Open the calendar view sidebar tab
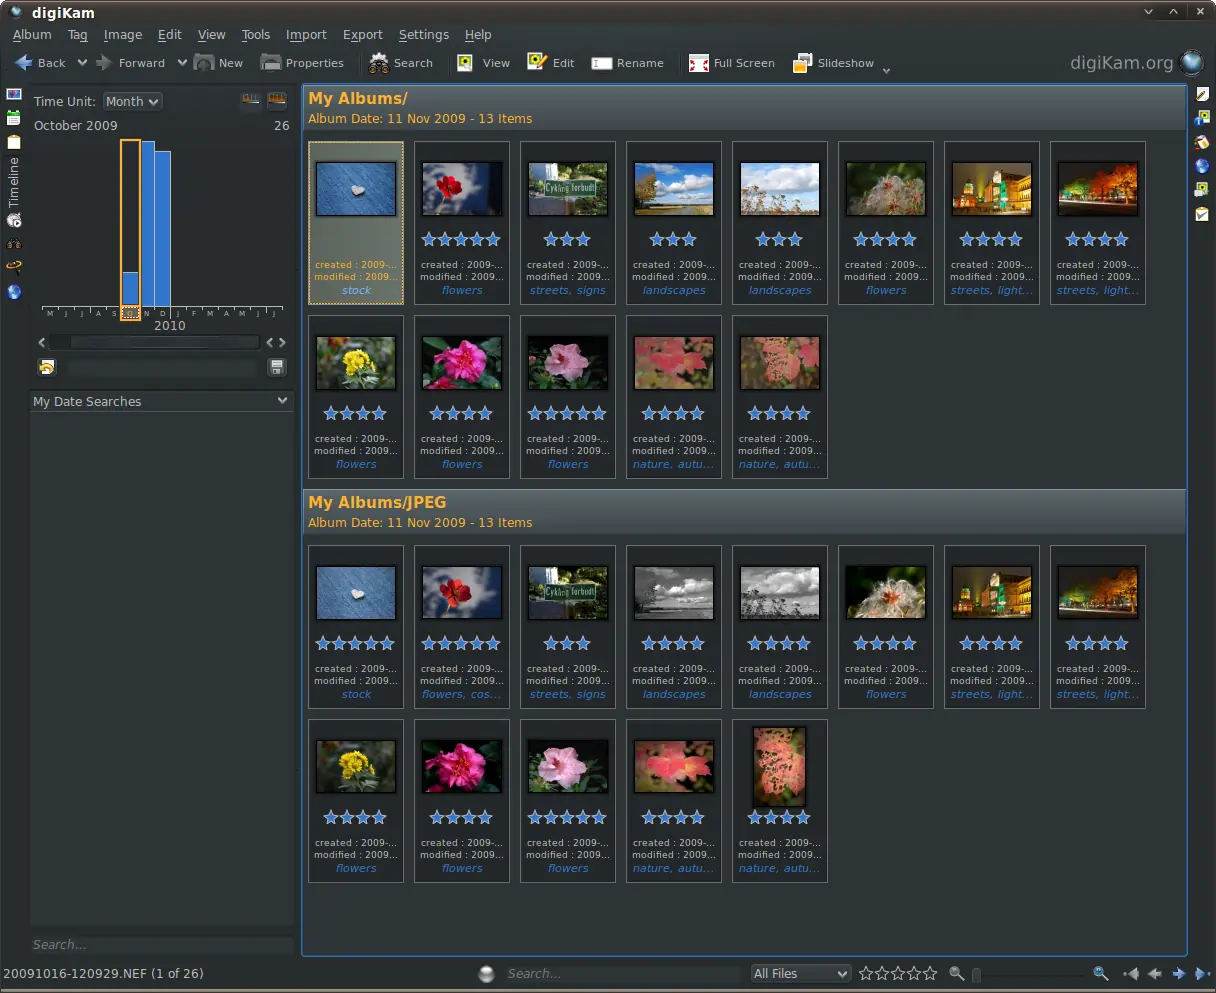This screenshot has height=993, width=1216. pos(14,118)
